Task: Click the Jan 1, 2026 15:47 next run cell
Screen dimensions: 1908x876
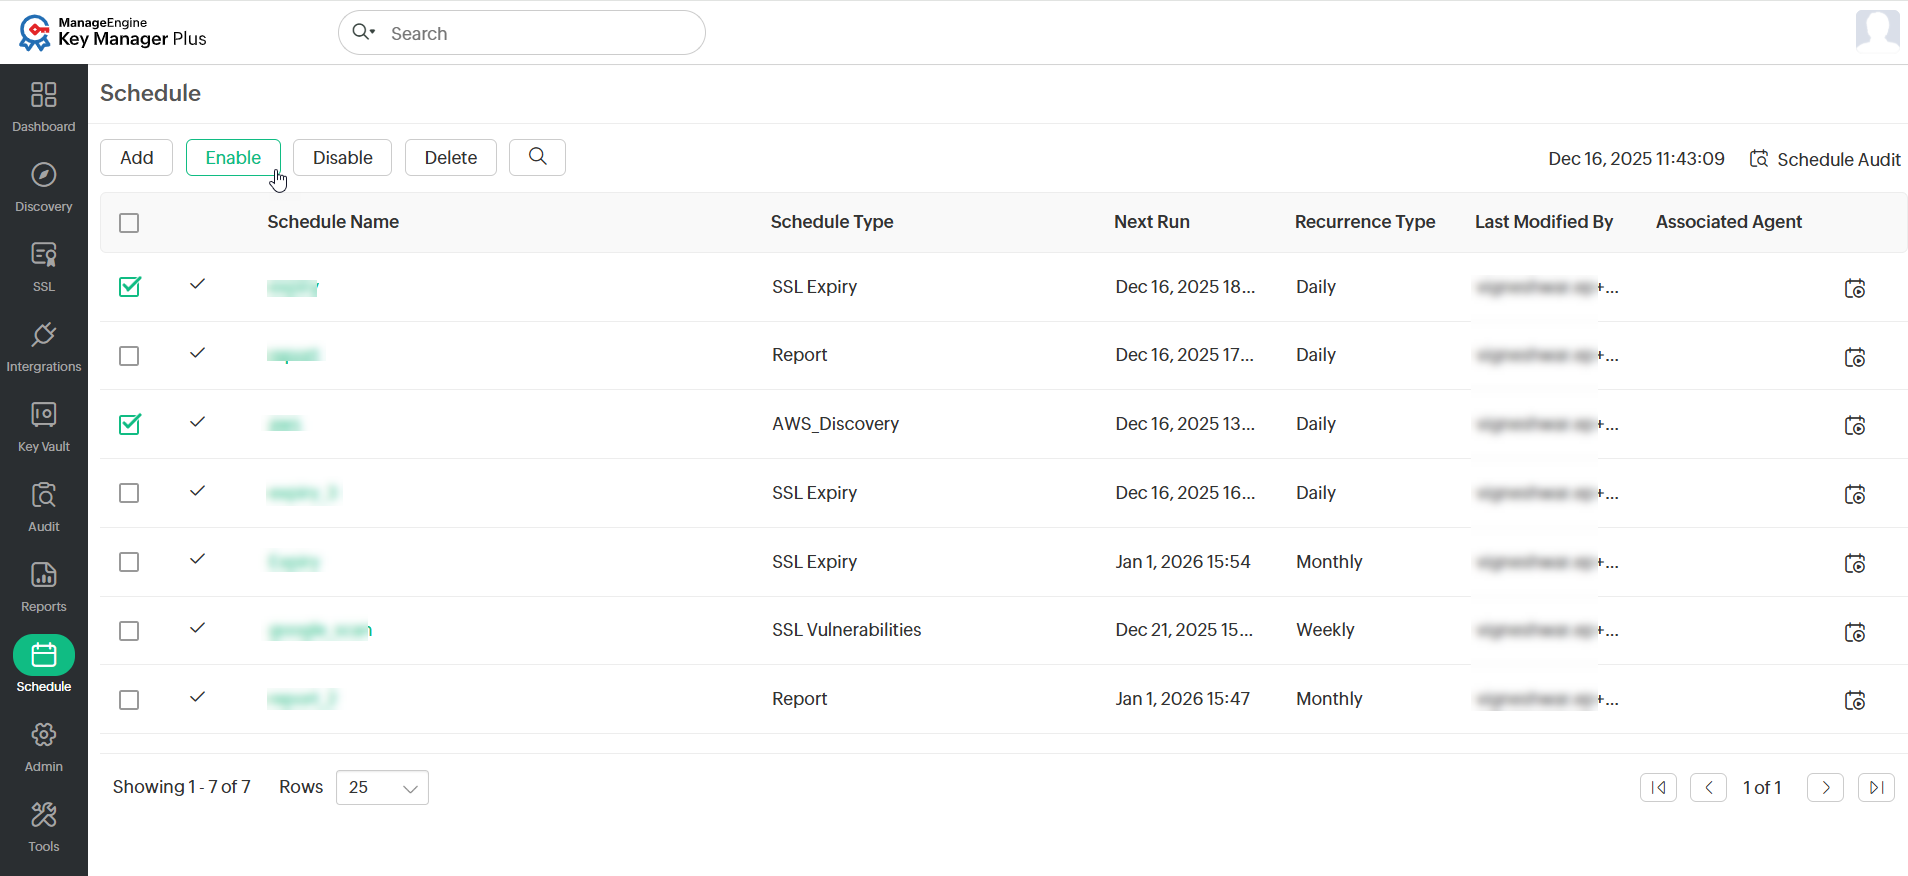Action: click(x=1183, y=699)
